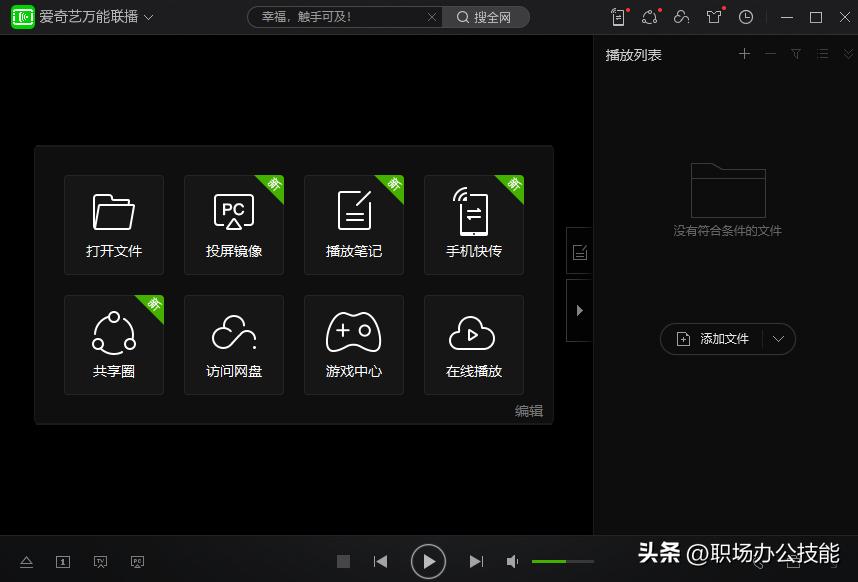The image size is (858, 582).
Task: Collapse playlist panel with chevron
Action: [x=848, y=54]
